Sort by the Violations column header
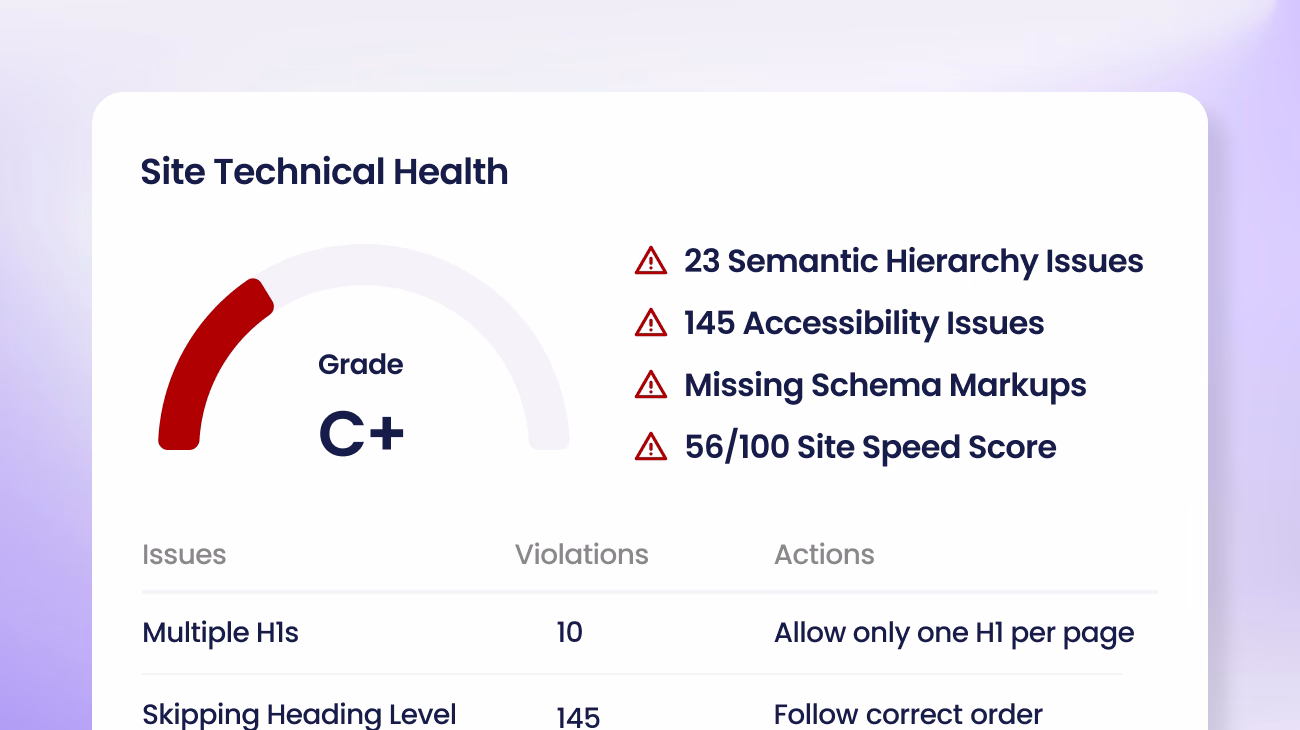 (x=582, y=554)
